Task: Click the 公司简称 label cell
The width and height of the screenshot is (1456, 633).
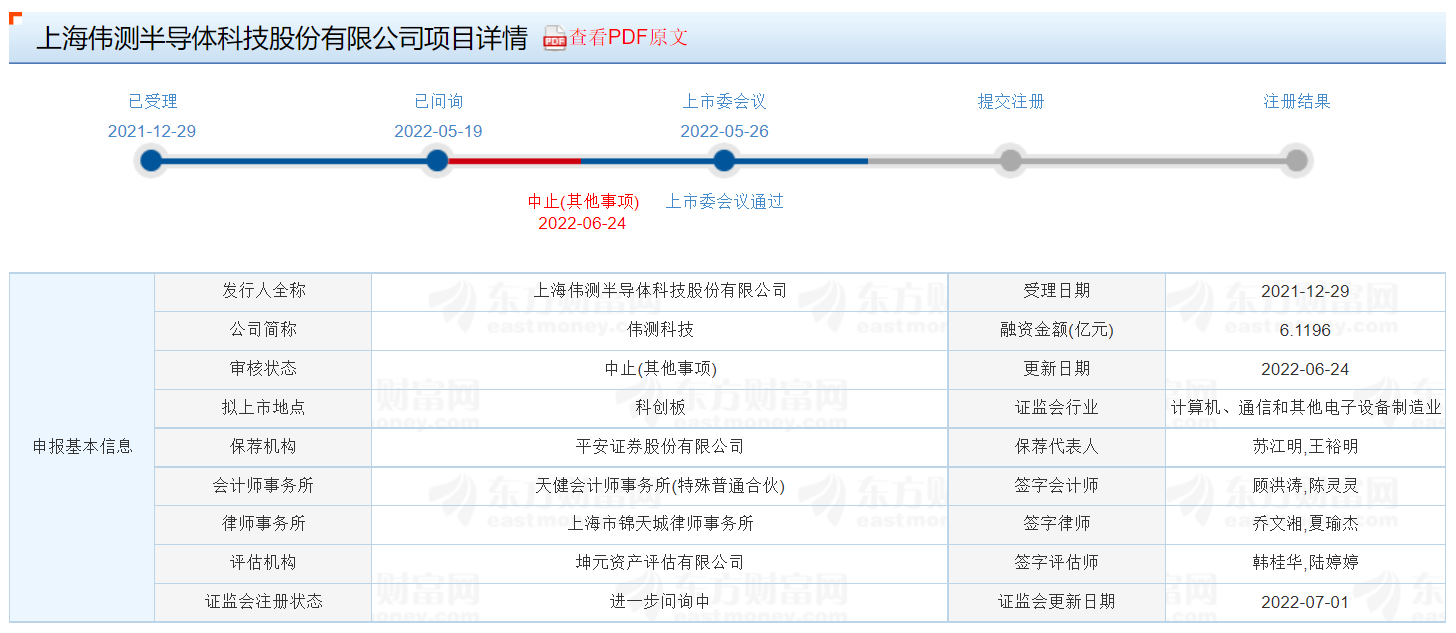Action: pos(263,330)
